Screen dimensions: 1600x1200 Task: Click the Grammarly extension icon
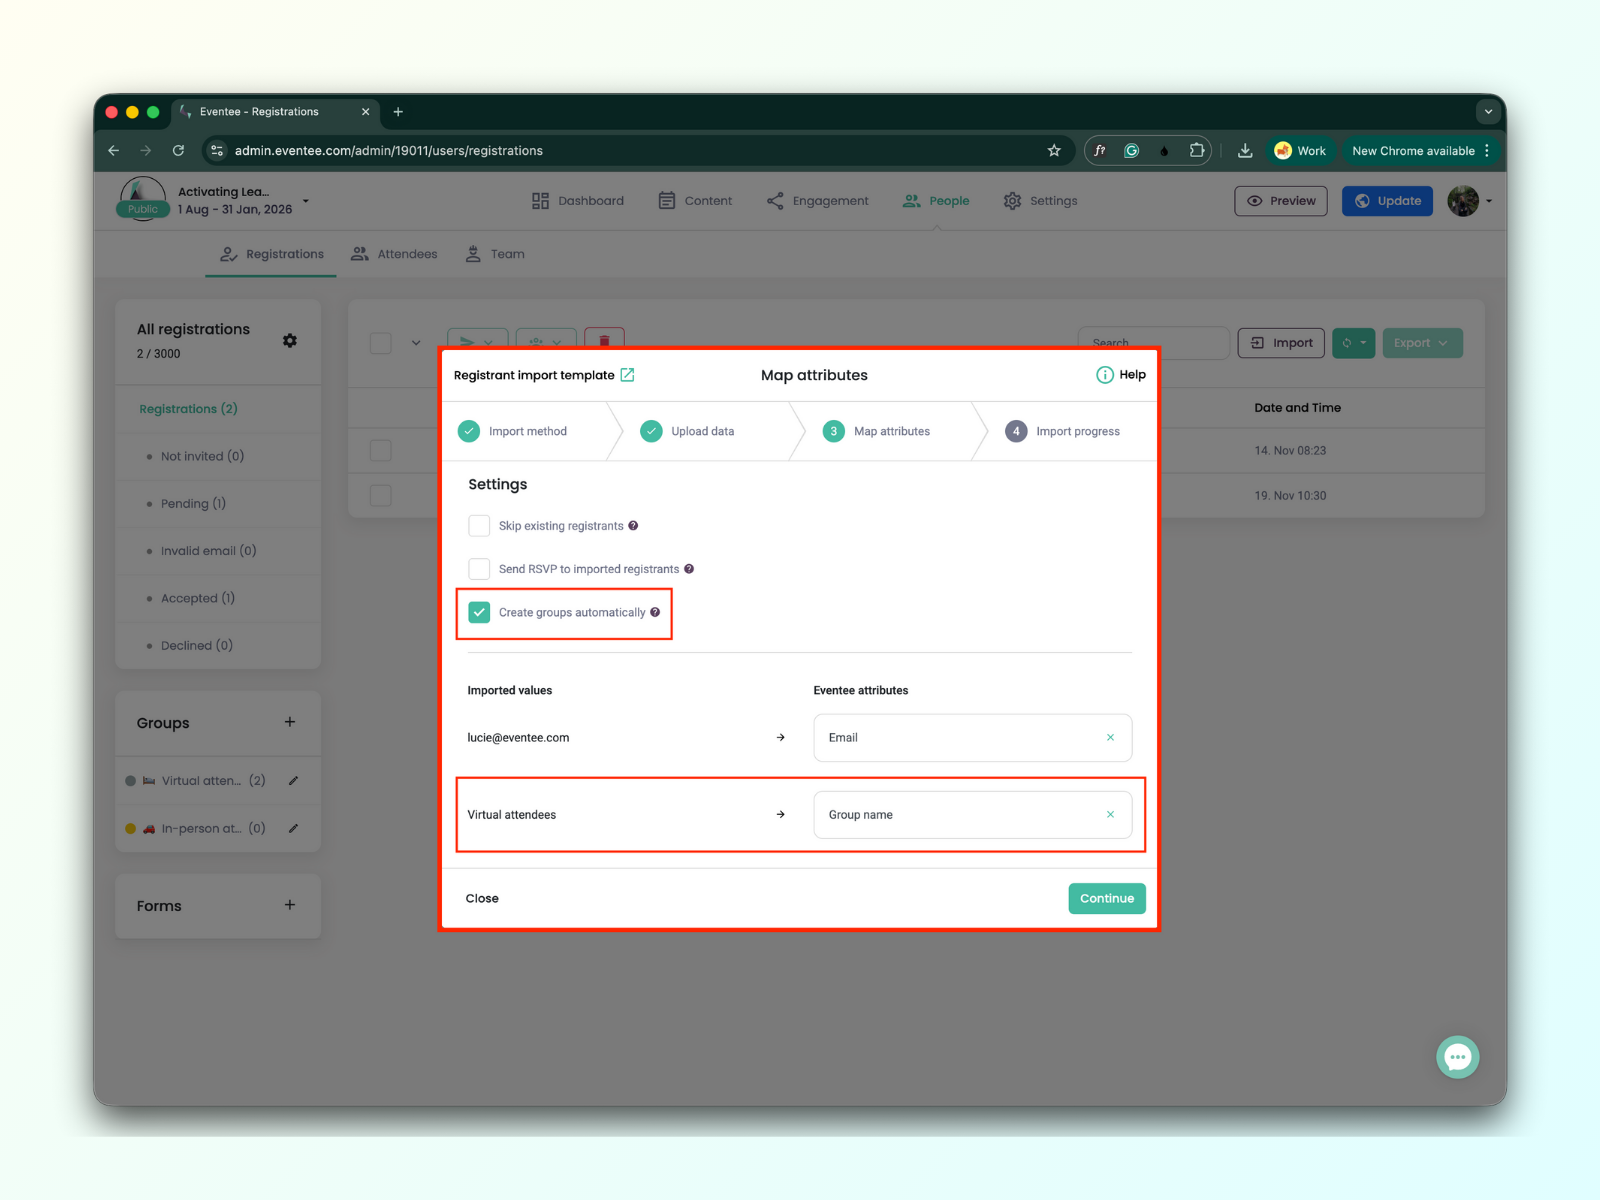(1132, 151)
